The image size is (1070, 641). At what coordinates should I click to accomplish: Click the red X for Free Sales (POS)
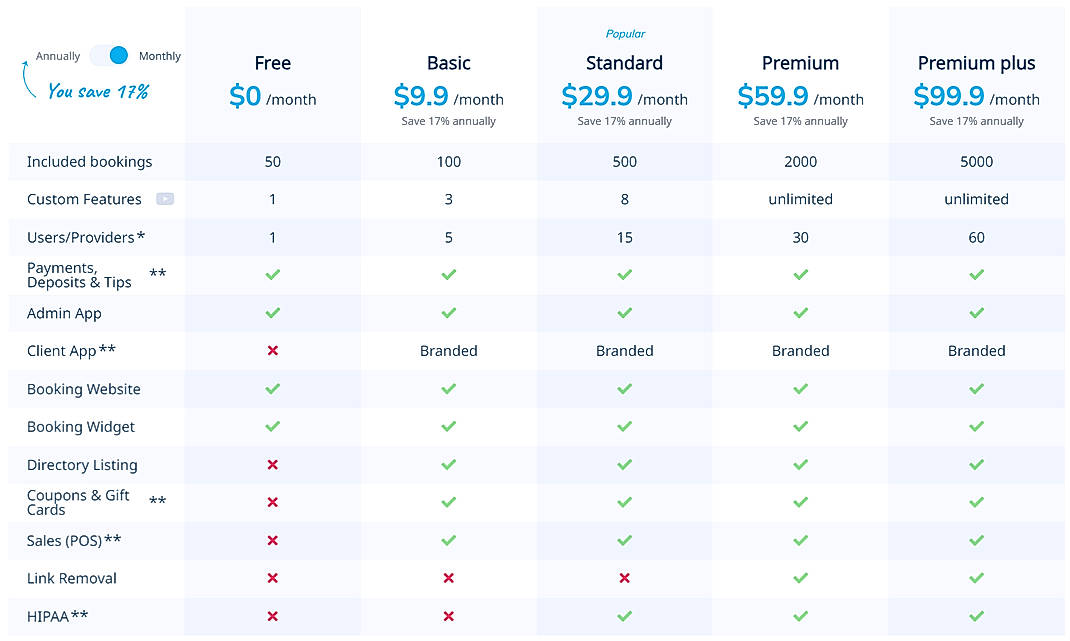pyautogui.click(x=272, y=541)
